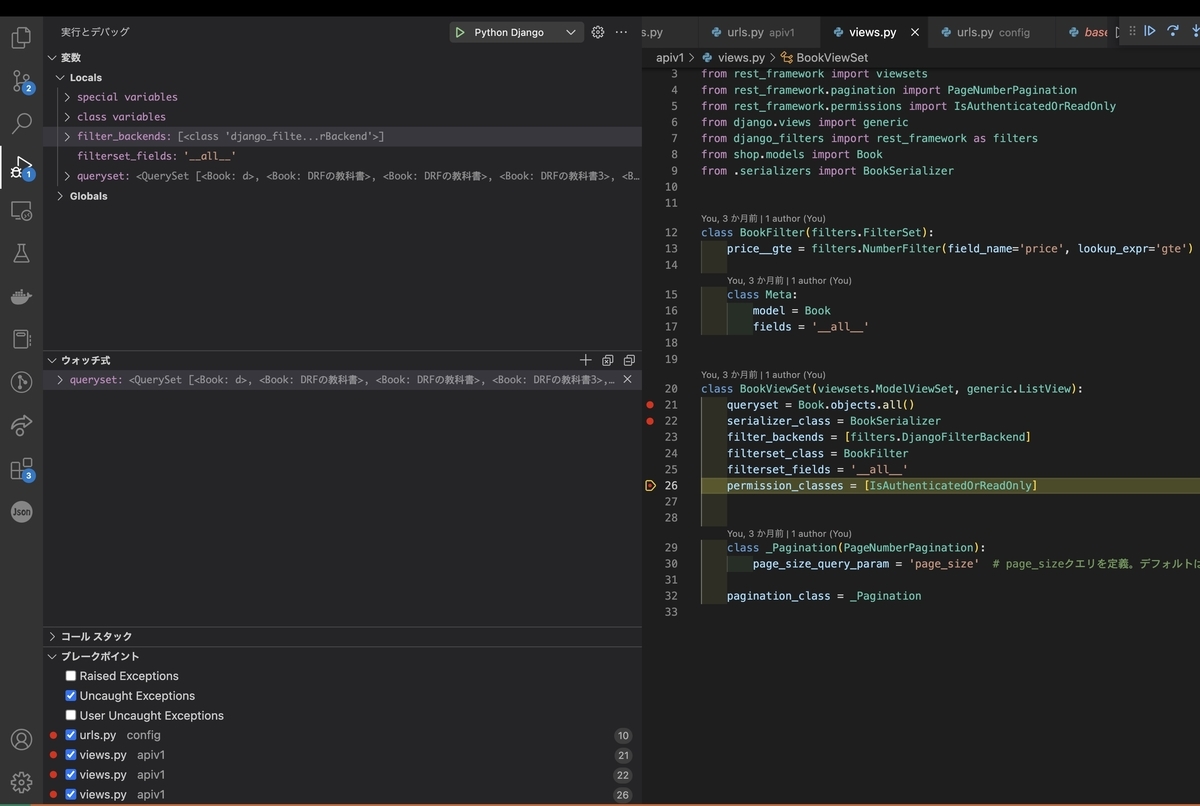Viewport: 1200px width, 806px height.
Task: Open the Docker view icon
Action: click(21, 297)
